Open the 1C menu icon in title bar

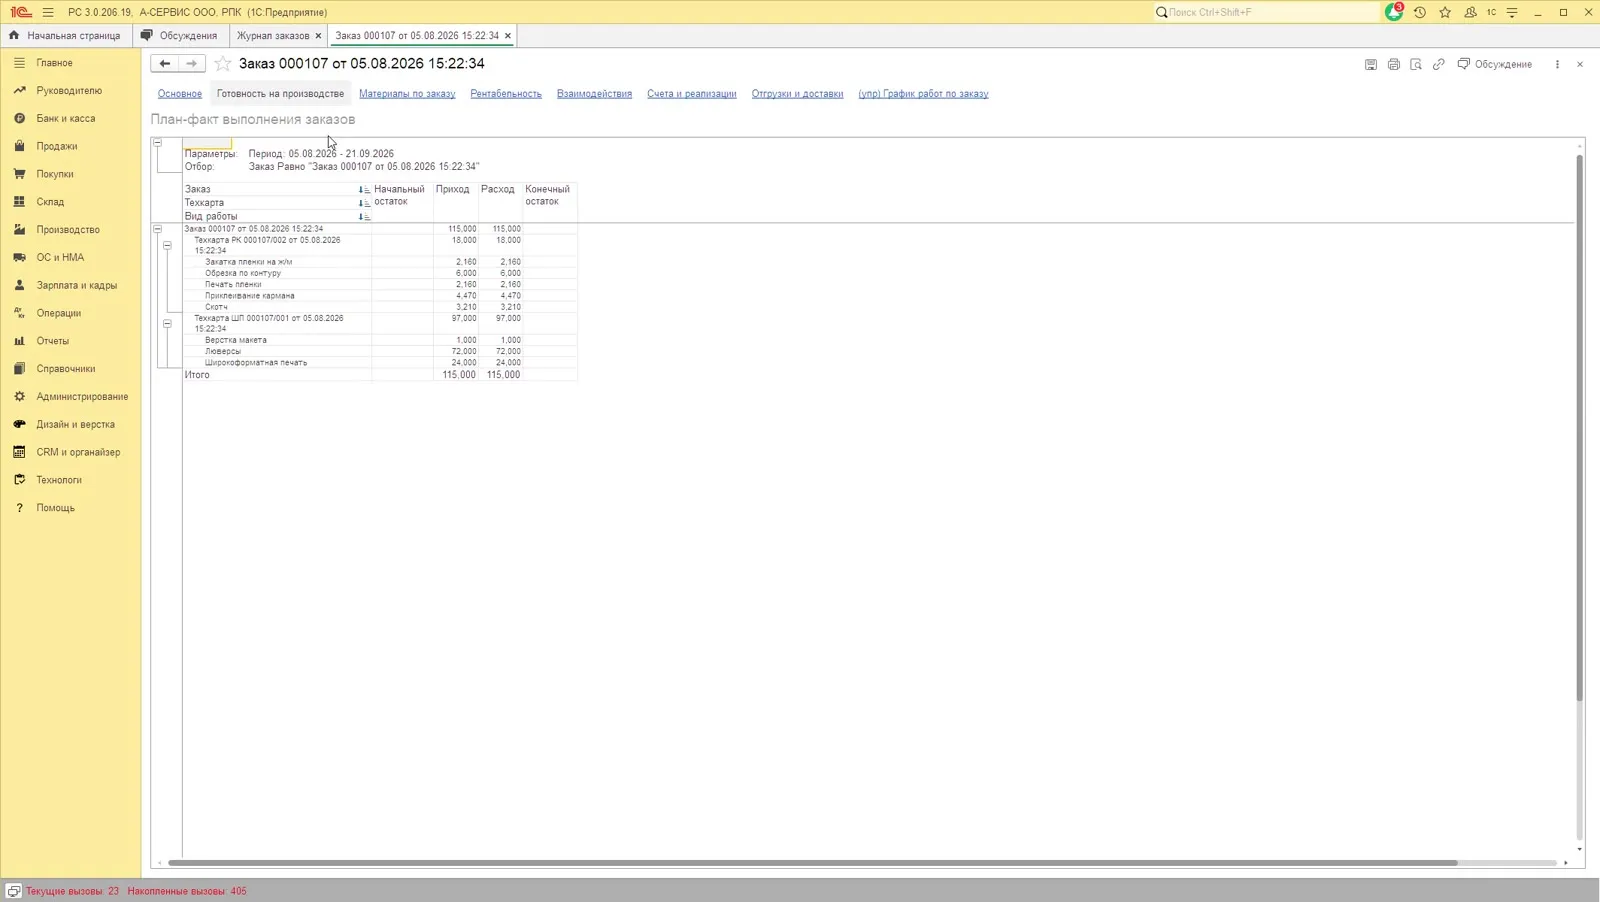1491,12
